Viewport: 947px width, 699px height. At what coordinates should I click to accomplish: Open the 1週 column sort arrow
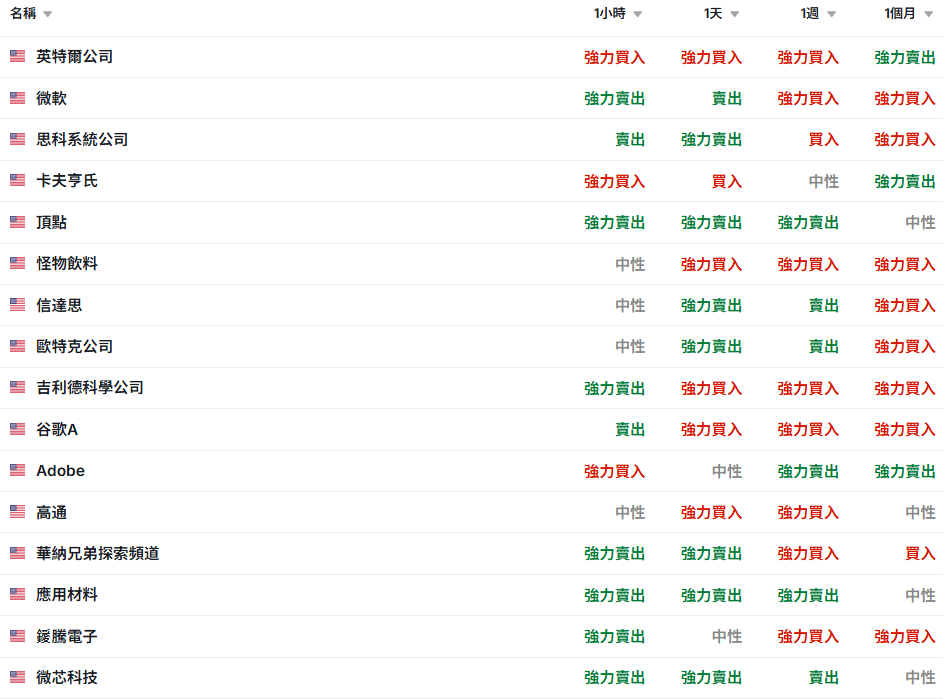pyautogui.click(x=831, y=14)
